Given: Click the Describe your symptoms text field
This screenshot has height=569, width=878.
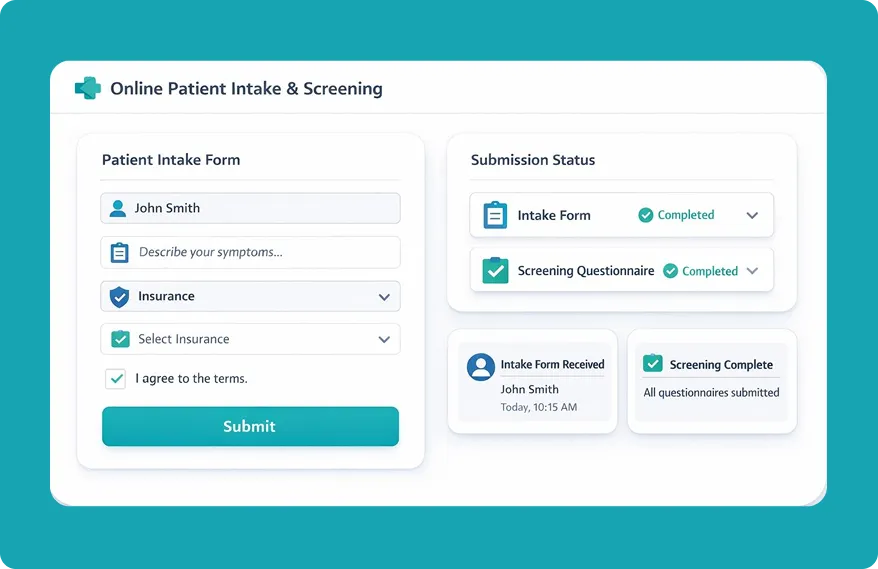Looking at the screenshot, I should click(260, 252).
